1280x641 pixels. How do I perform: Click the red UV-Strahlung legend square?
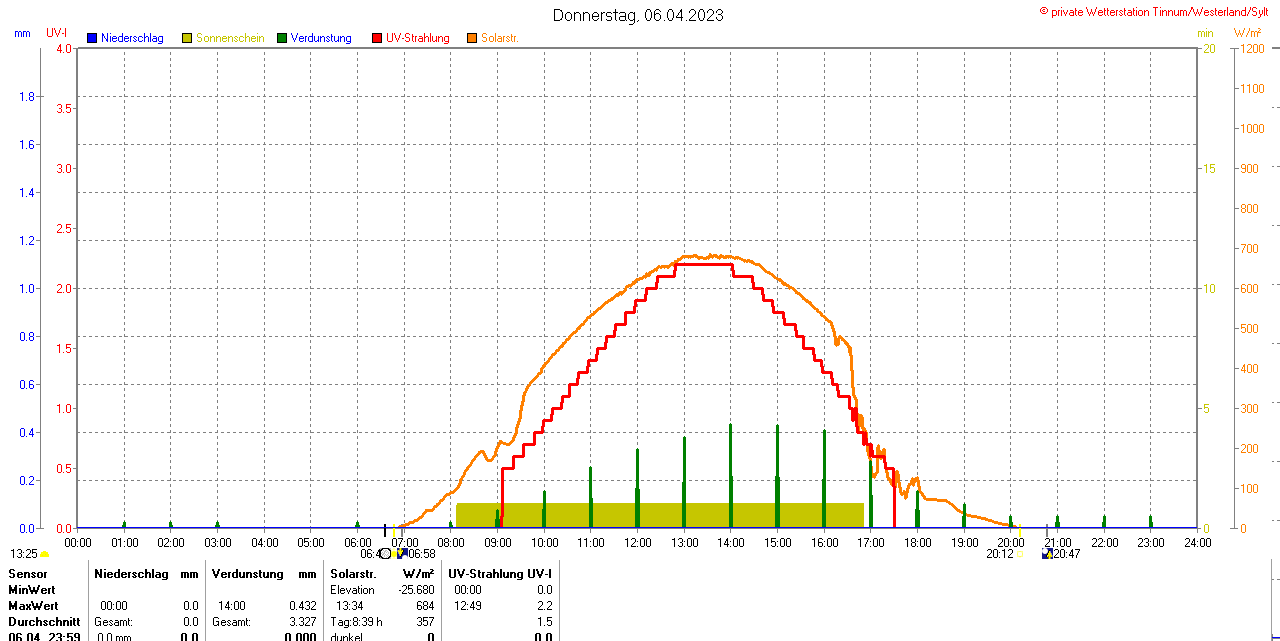pos(377,38)
